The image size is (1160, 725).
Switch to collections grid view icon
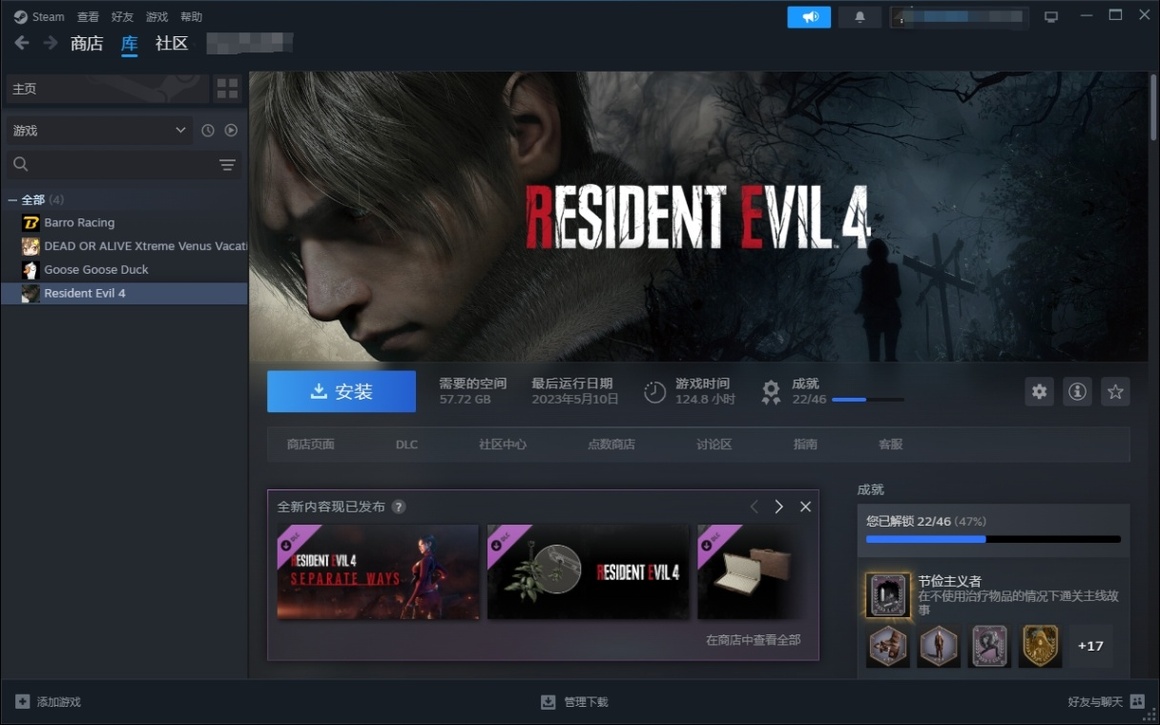point(227,89)
